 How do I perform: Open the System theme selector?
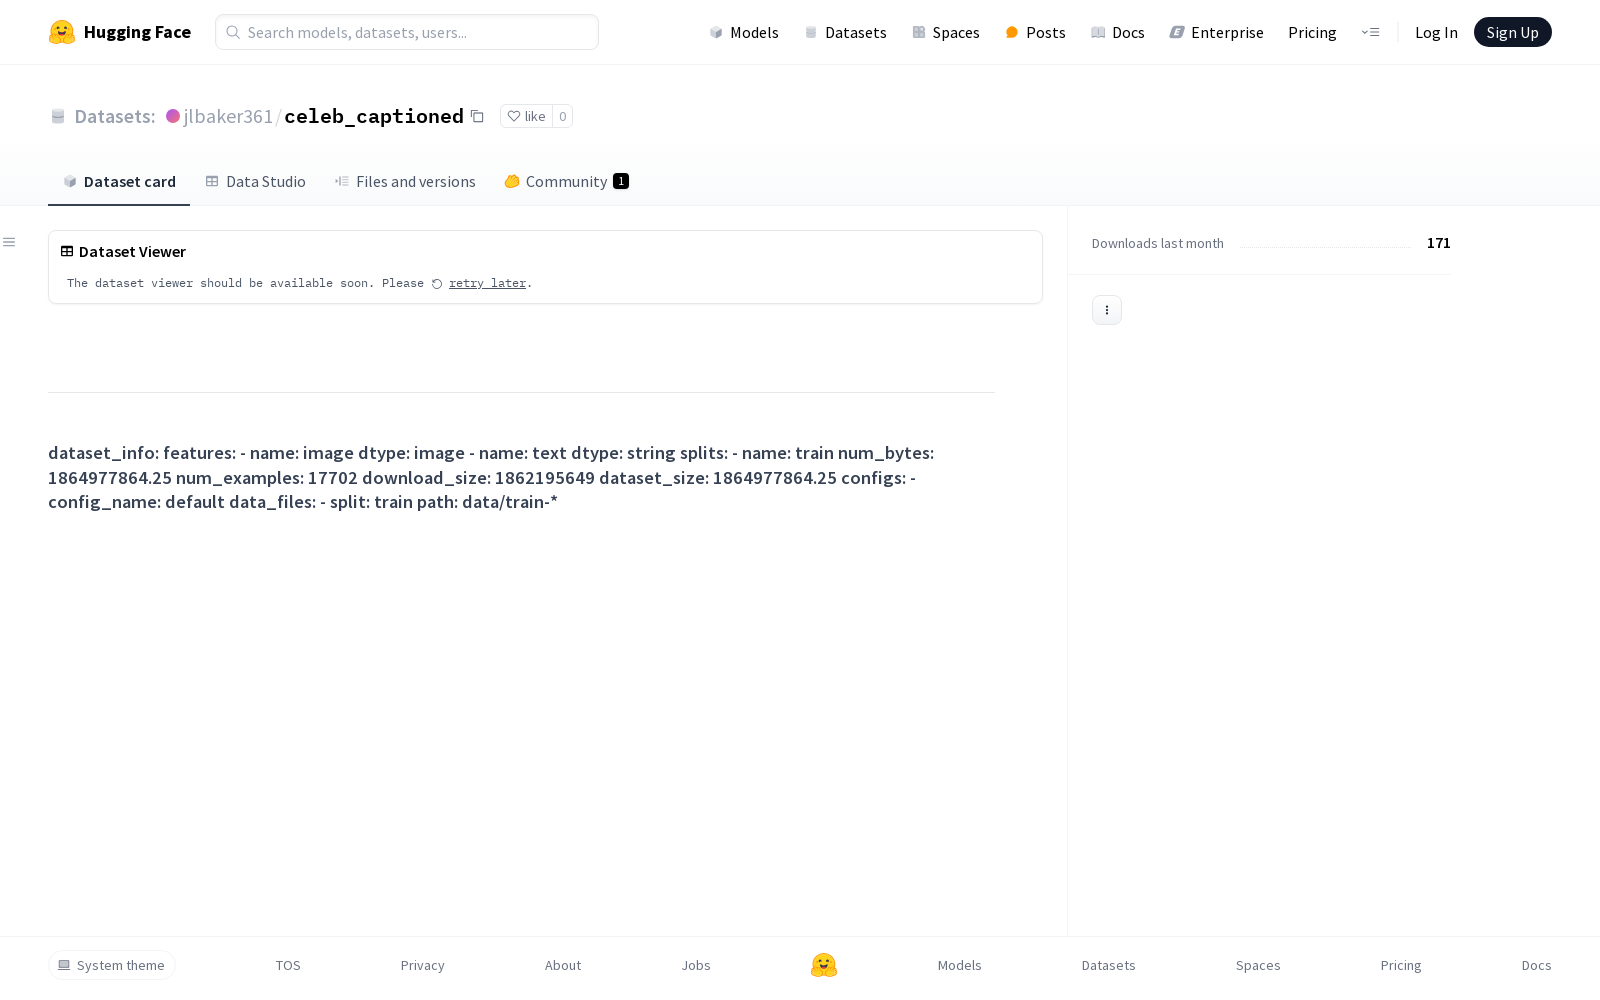(112, 965)
